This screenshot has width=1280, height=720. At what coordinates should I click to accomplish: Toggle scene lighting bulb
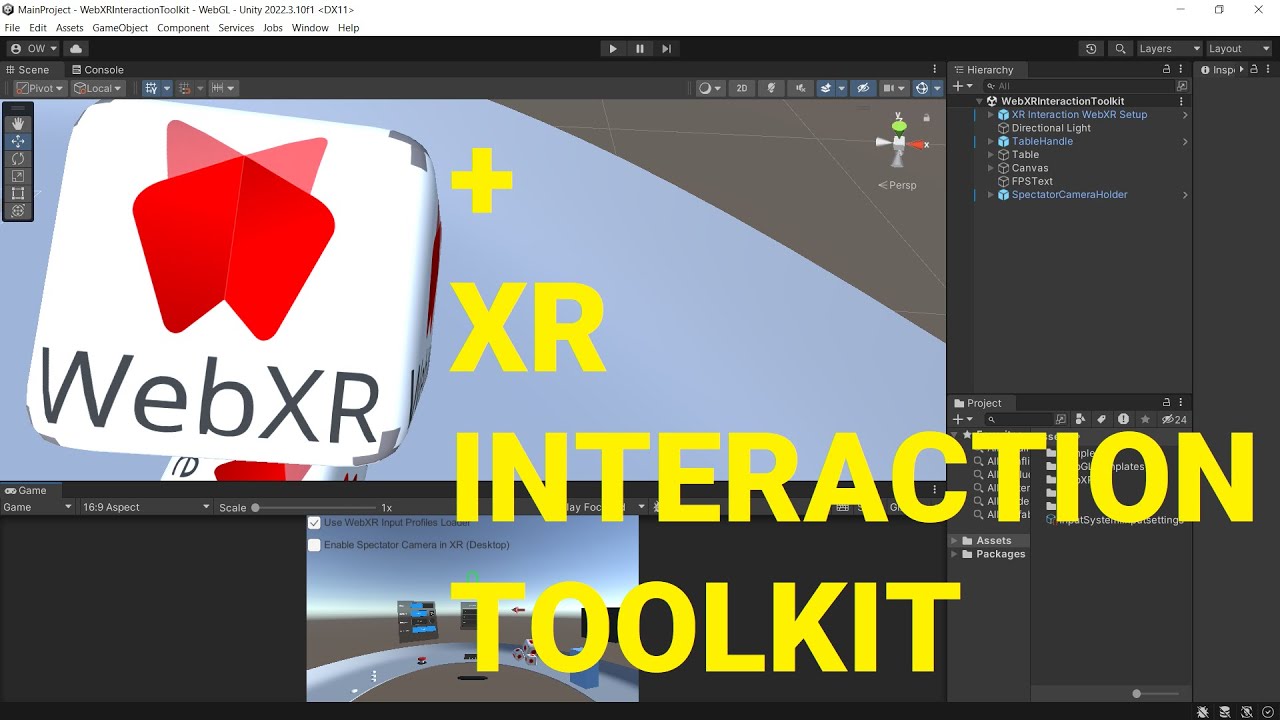pos(770,88)
